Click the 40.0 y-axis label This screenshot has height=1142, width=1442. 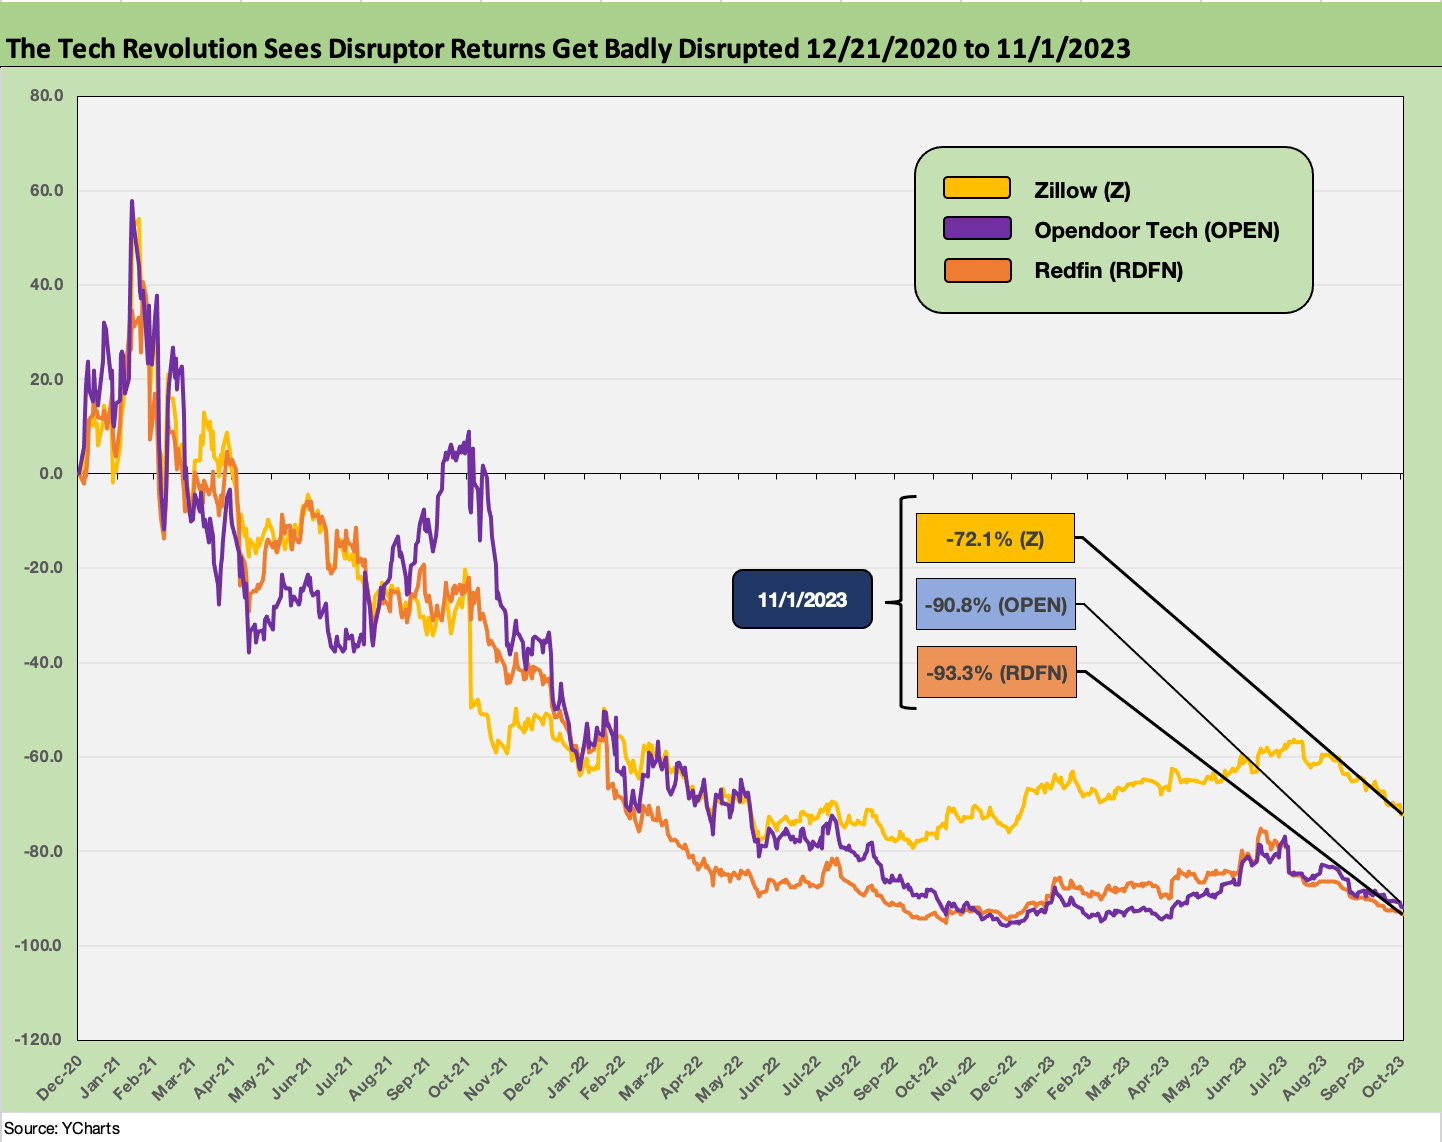point(46,284)
